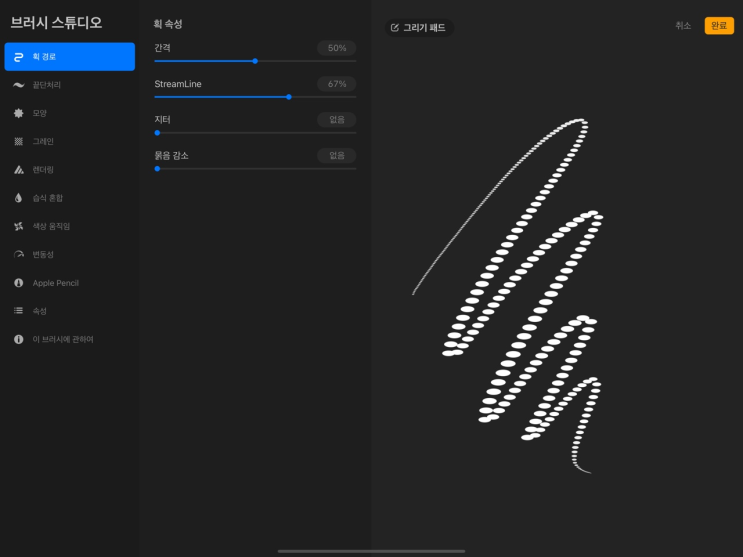Tap the home indicator bar at bottom
The width and height of the screenshot is (743, 557).
tap(371, 551)
